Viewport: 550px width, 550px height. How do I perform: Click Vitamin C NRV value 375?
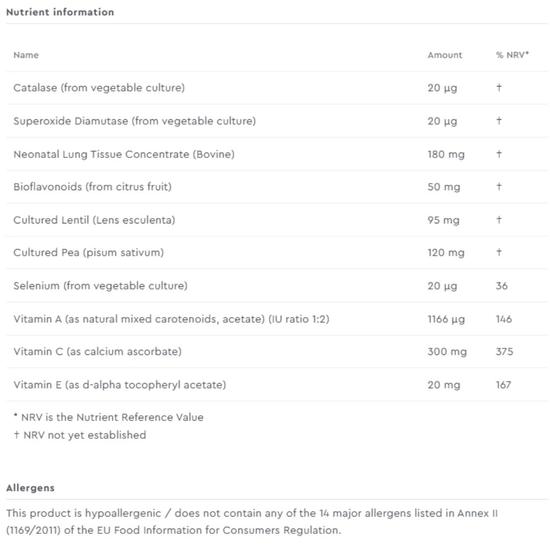coord(504,351)
